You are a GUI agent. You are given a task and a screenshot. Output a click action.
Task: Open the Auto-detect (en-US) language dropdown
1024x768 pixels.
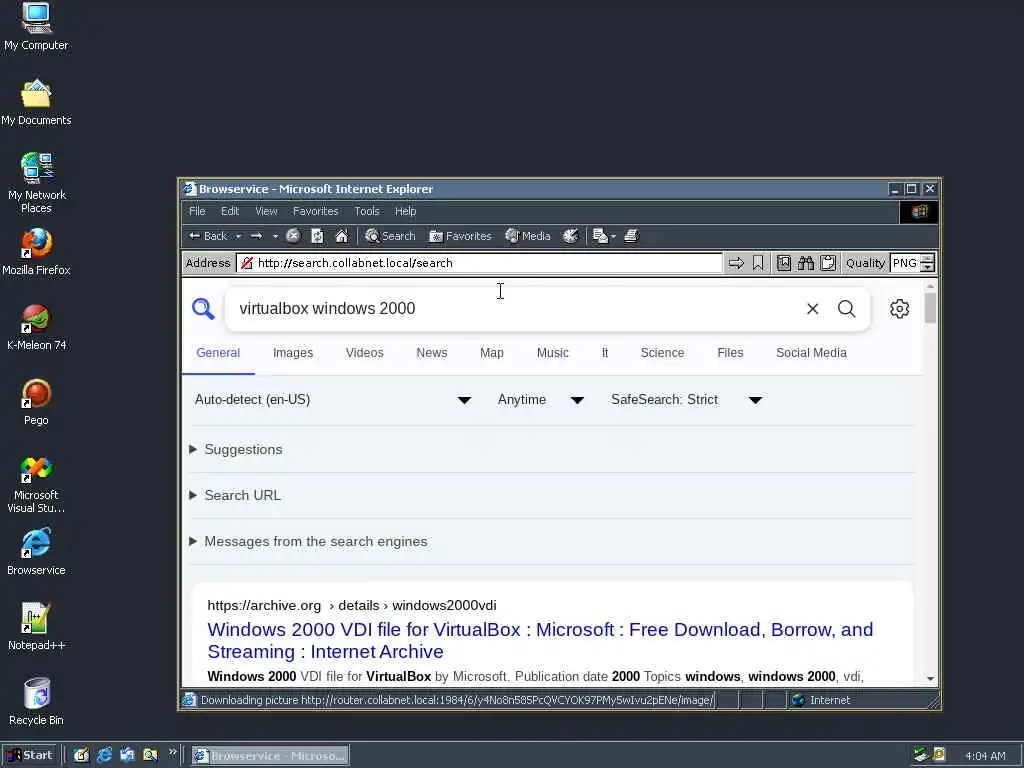333,400
